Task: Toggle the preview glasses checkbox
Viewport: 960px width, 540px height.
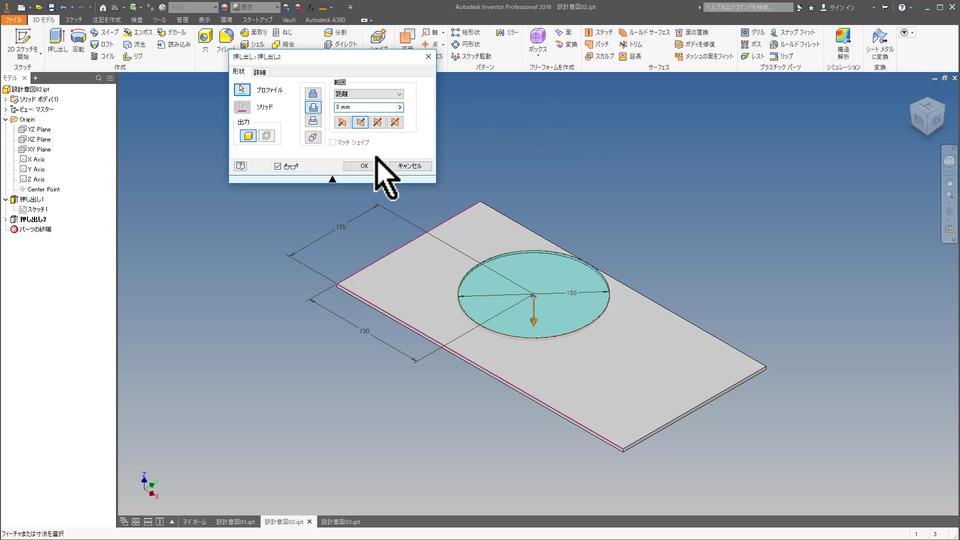Action: coord(277,166)
